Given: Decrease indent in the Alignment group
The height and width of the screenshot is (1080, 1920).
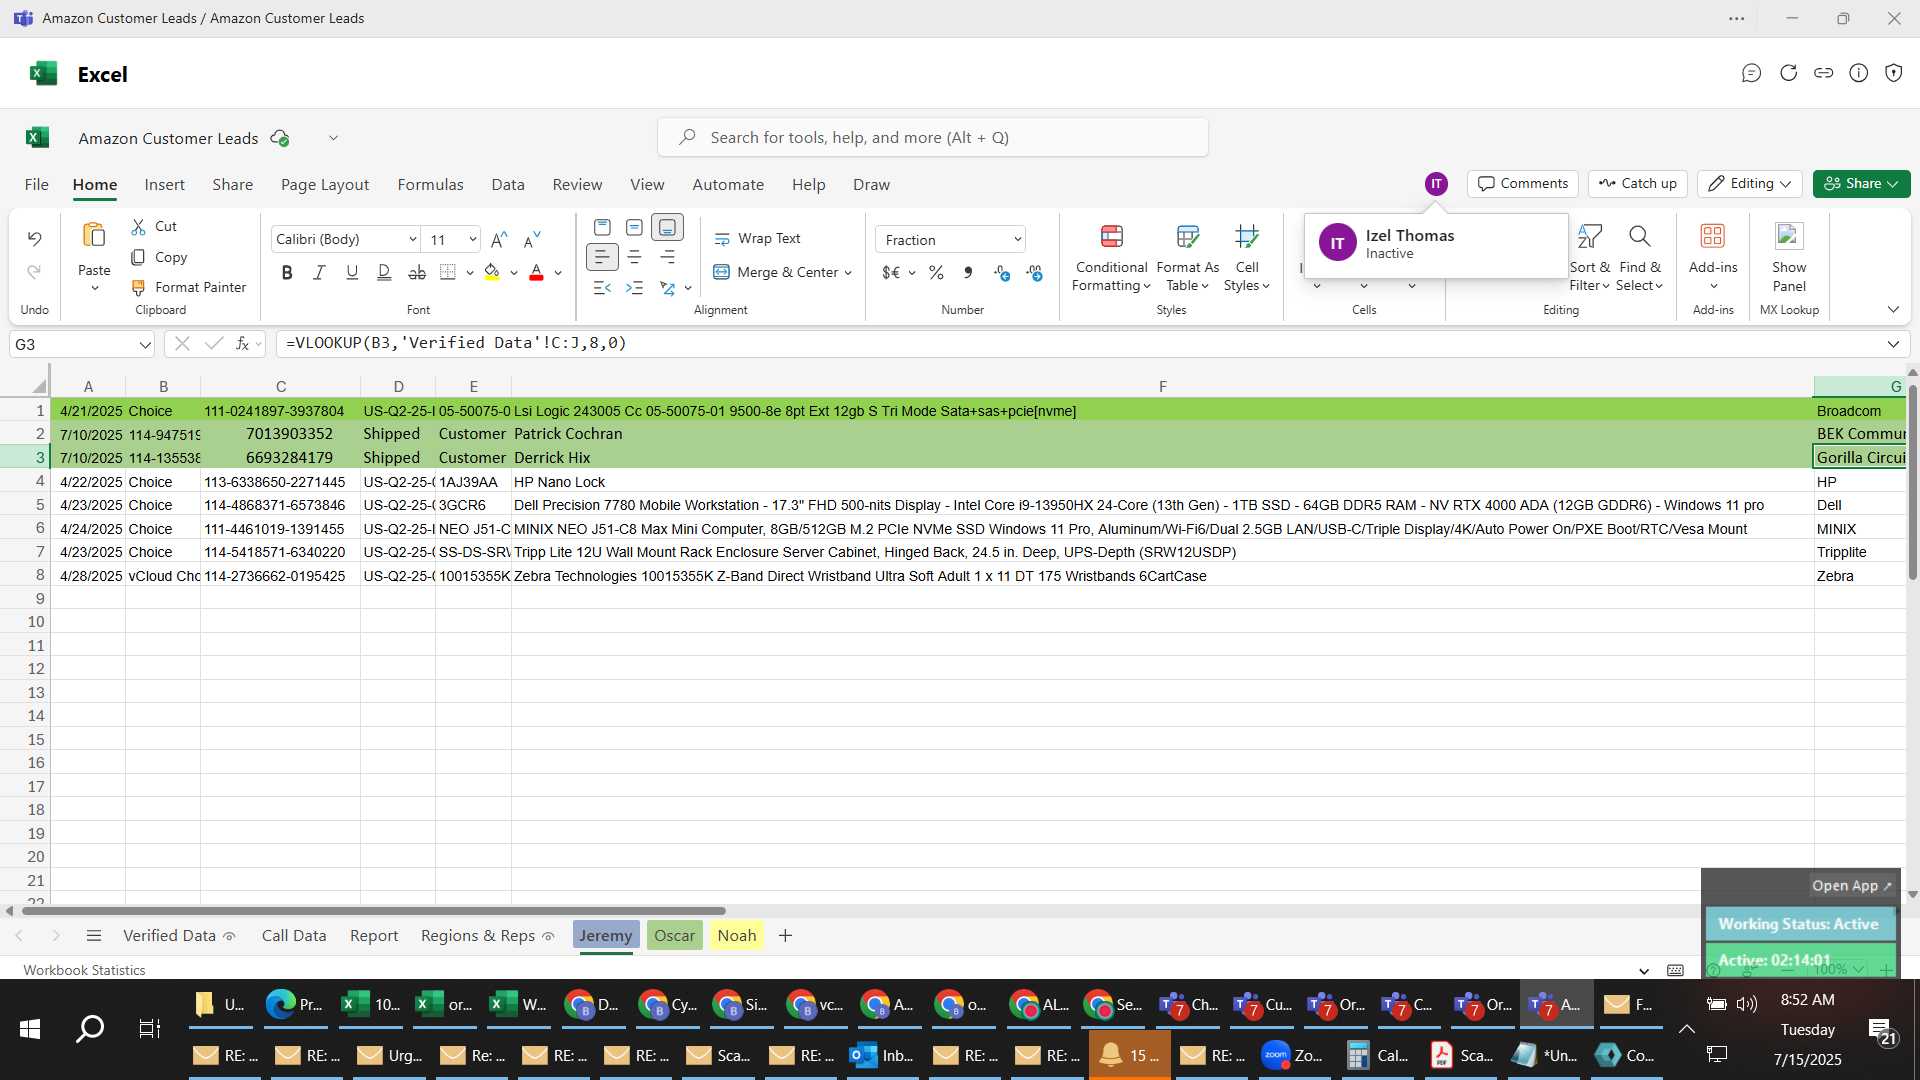Looking at the screenshot, I should (x=602, y=288).
